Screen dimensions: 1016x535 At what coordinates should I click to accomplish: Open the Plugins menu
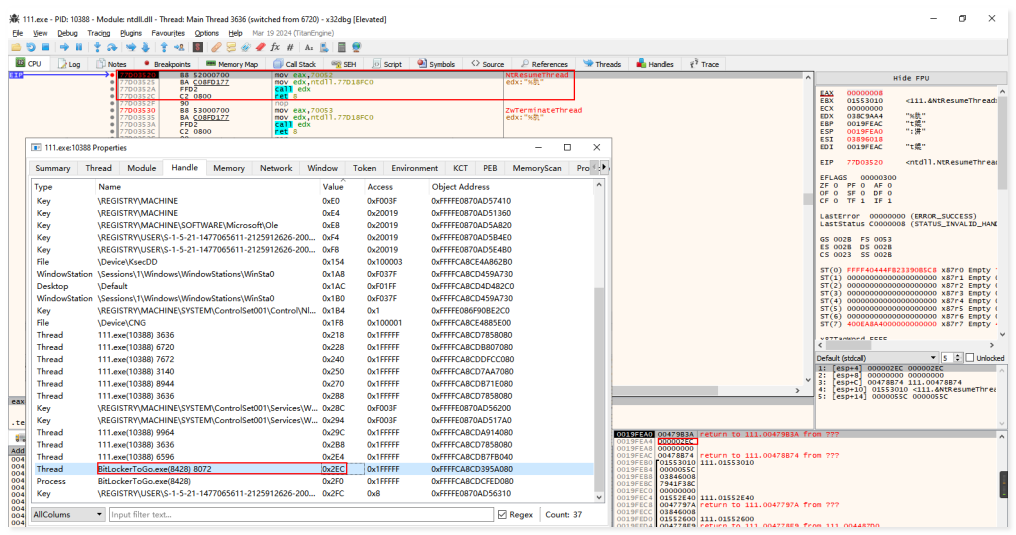click(131, 33)
